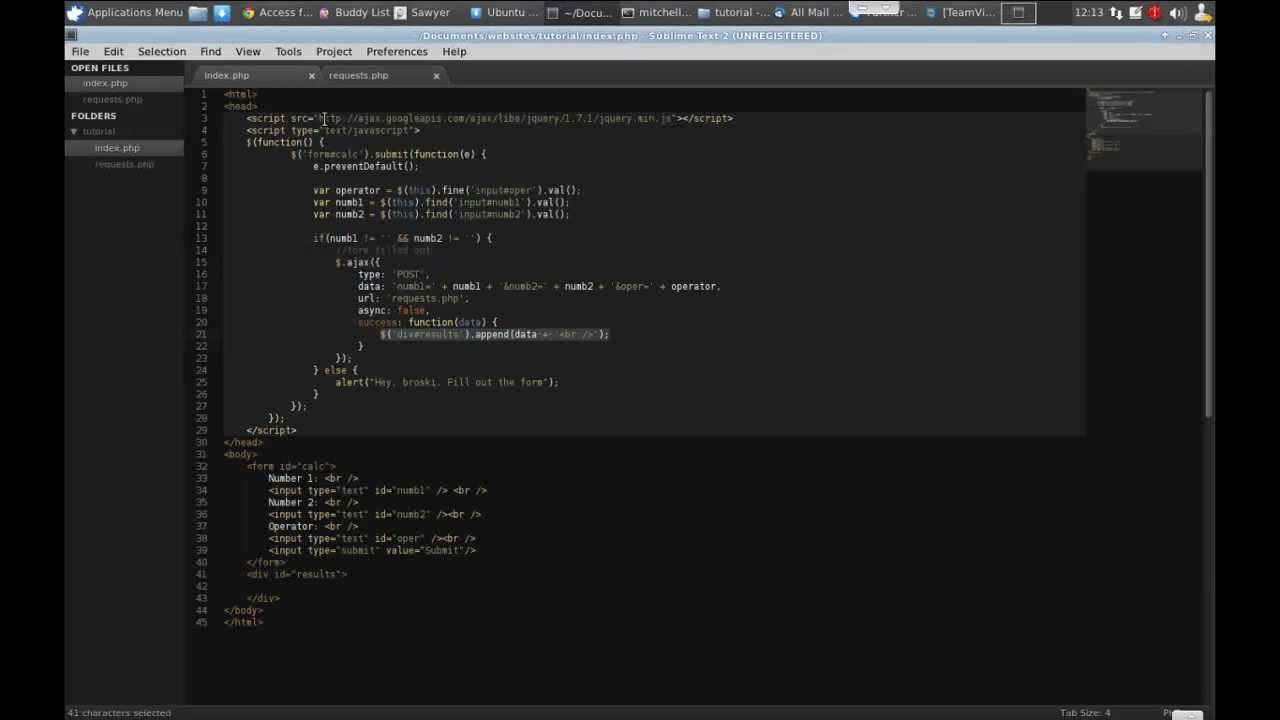Open the Help menu

[454, 51]
